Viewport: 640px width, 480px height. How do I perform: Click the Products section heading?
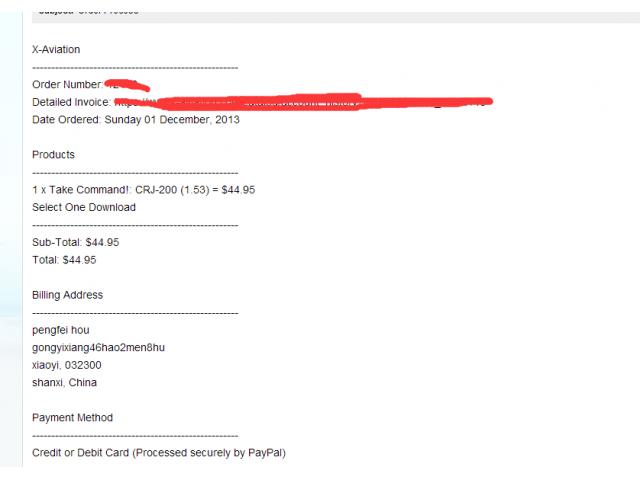click(53, 155)
